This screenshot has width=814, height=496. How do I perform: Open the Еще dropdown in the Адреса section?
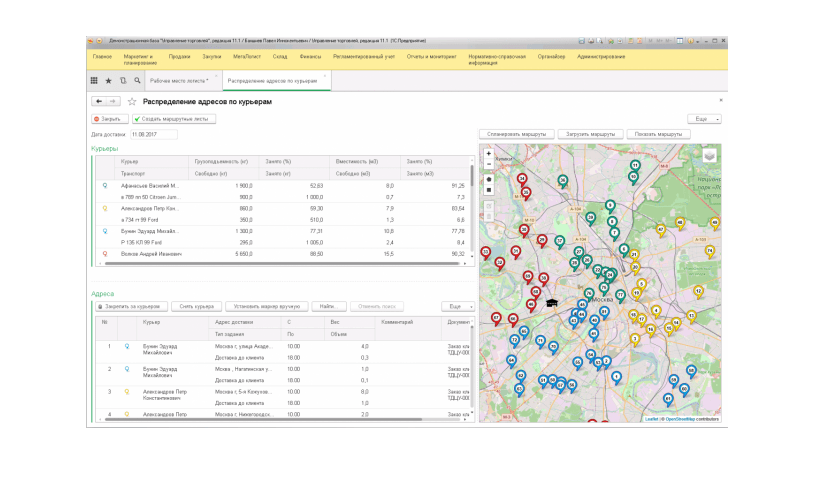click(458, 306)
